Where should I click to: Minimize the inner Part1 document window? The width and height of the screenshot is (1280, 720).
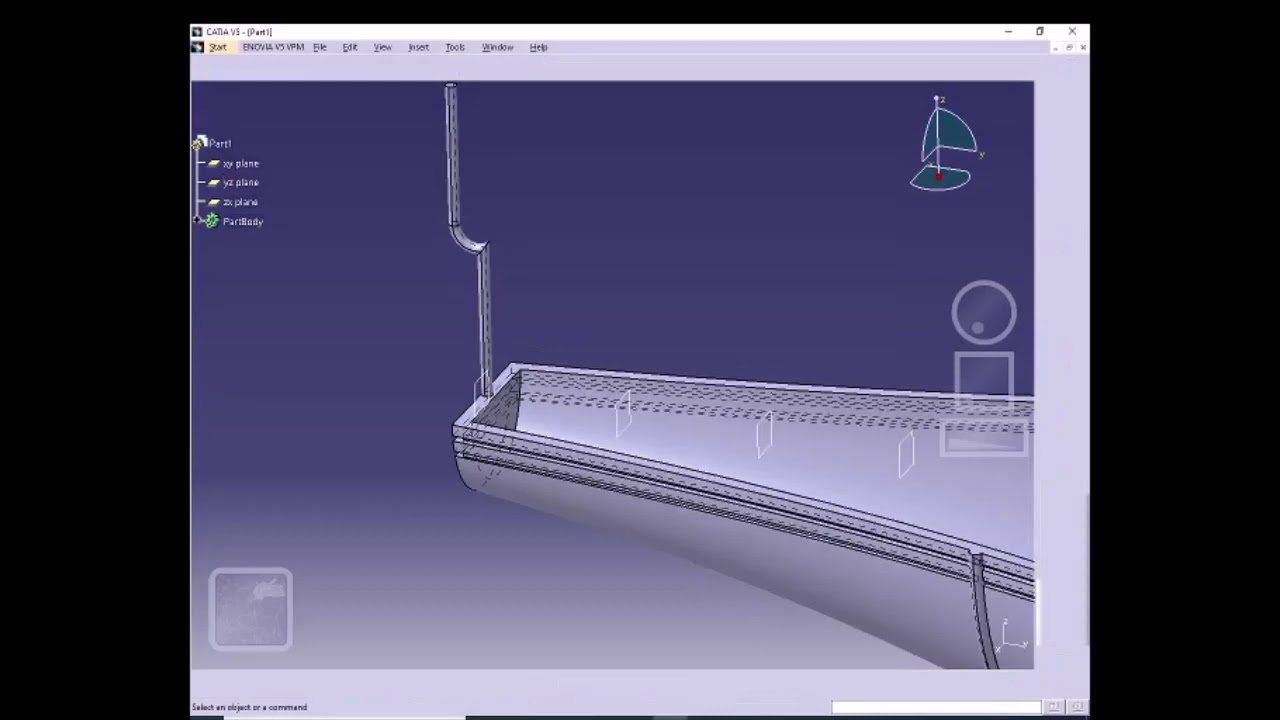pyautogui.click(x=1057, y=47)
